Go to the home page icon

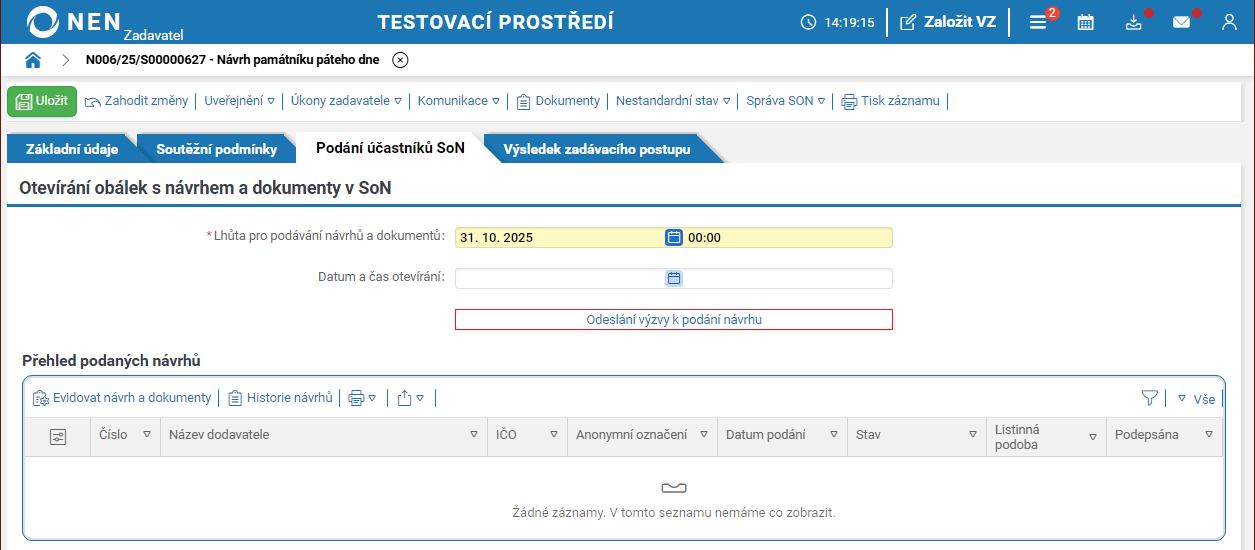point(33,60)
